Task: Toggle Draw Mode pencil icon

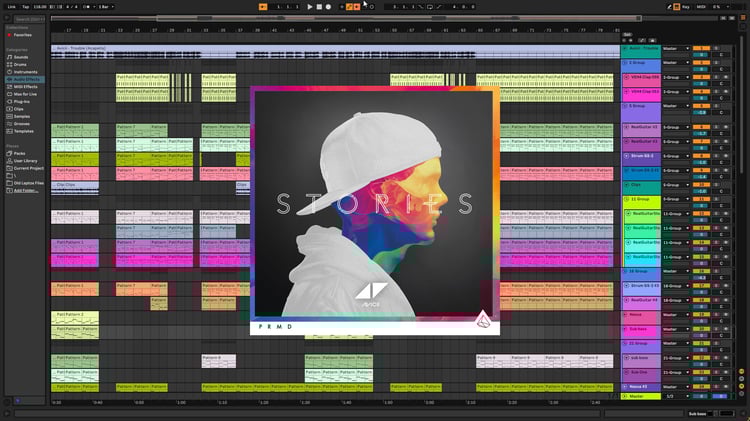Action: [669, 7]
